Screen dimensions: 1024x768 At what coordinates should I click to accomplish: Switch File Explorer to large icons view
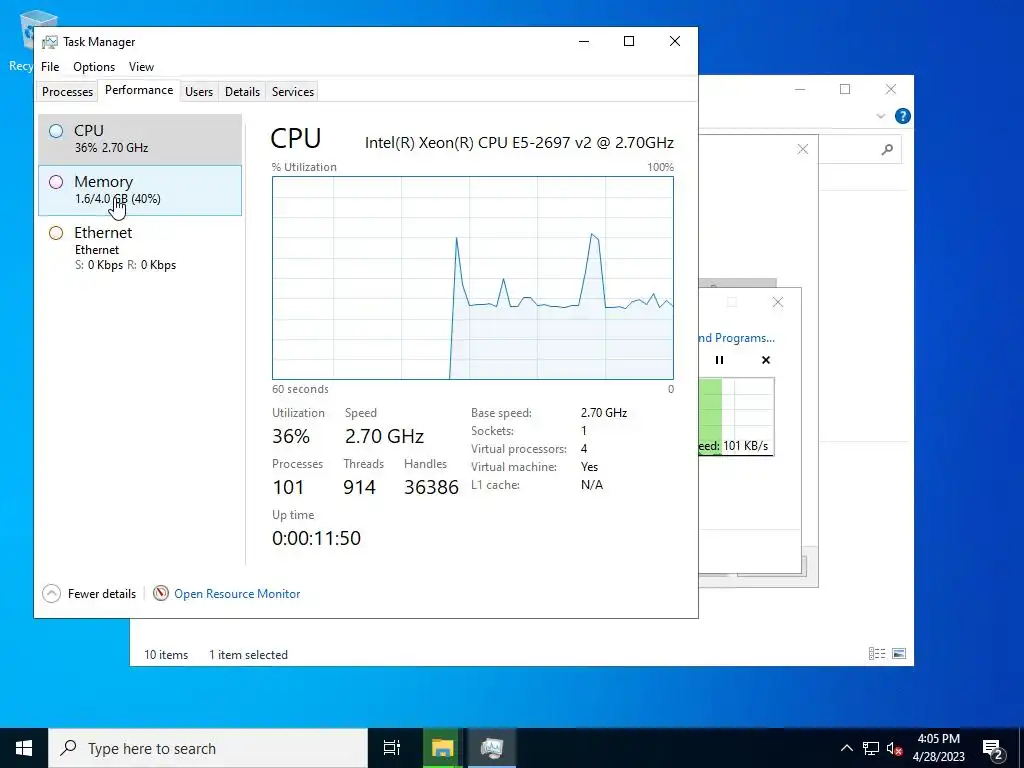899,654
